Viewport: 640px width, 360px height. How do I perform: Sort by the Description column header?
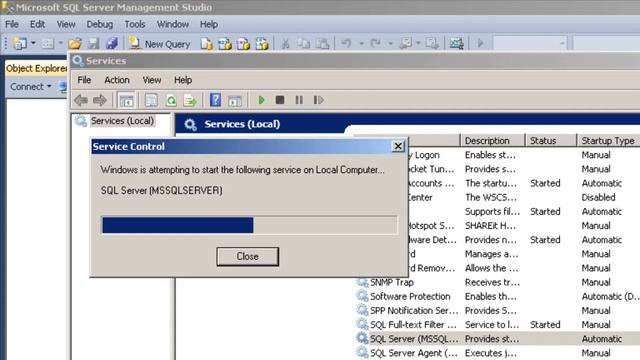click(492, 140)
